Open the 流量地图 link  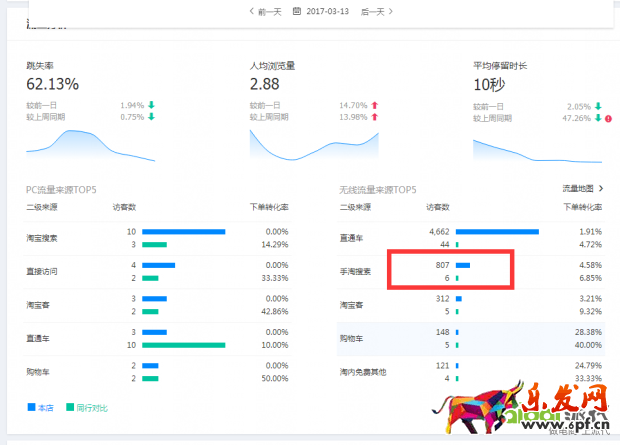[x=578, y=188]
